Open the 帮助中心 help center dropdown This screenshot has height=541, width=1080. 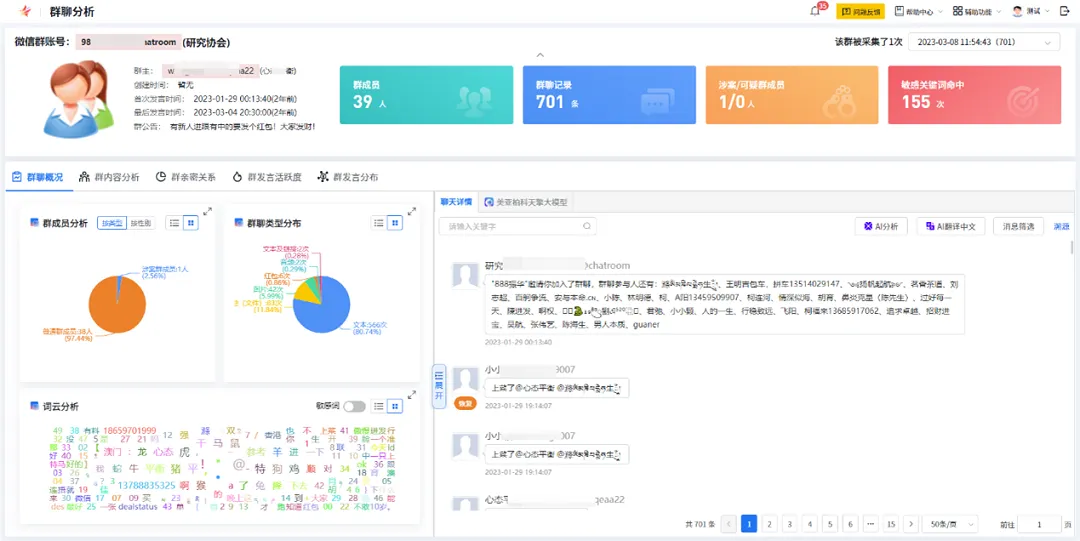917,11
